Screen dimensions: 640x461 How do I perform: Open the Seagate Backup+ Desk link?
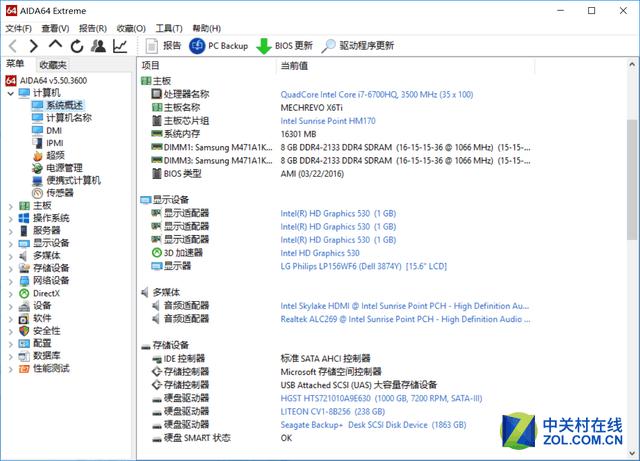373,425
